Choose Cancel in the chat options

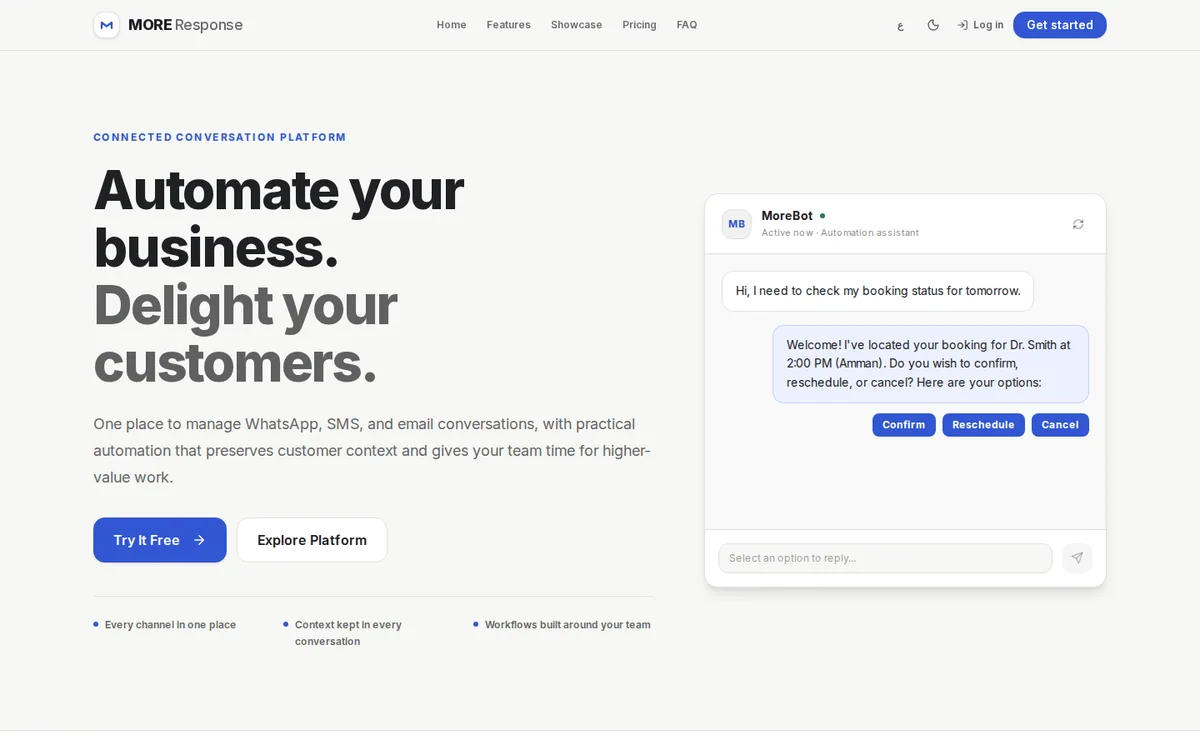(x=1060, y=425)
